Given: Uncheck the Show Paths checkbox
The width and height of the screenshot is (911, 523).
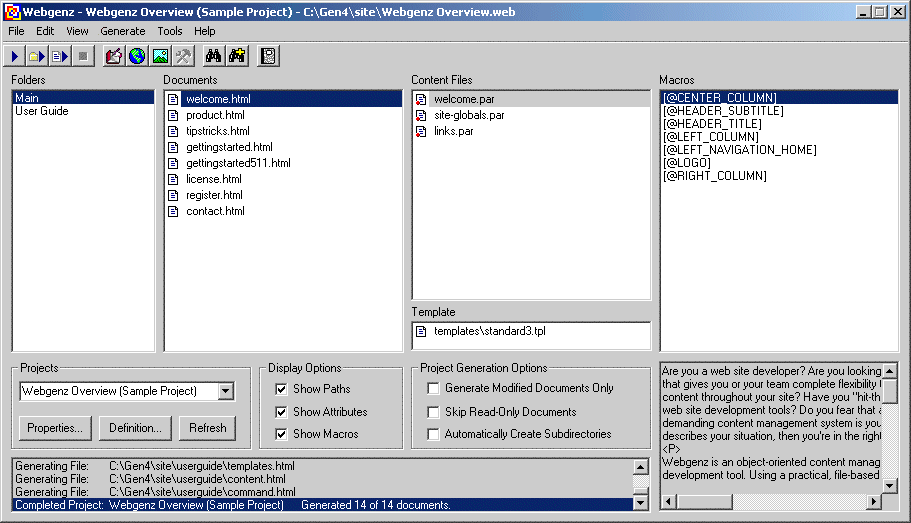Looking at the screenshot, I should coord(281,389).
